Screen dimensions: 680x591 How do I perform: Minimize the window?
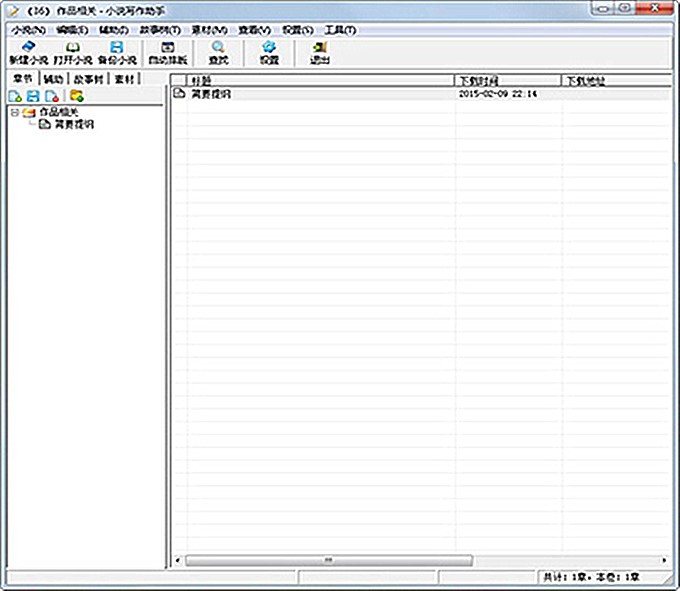(x=602, y=9)
